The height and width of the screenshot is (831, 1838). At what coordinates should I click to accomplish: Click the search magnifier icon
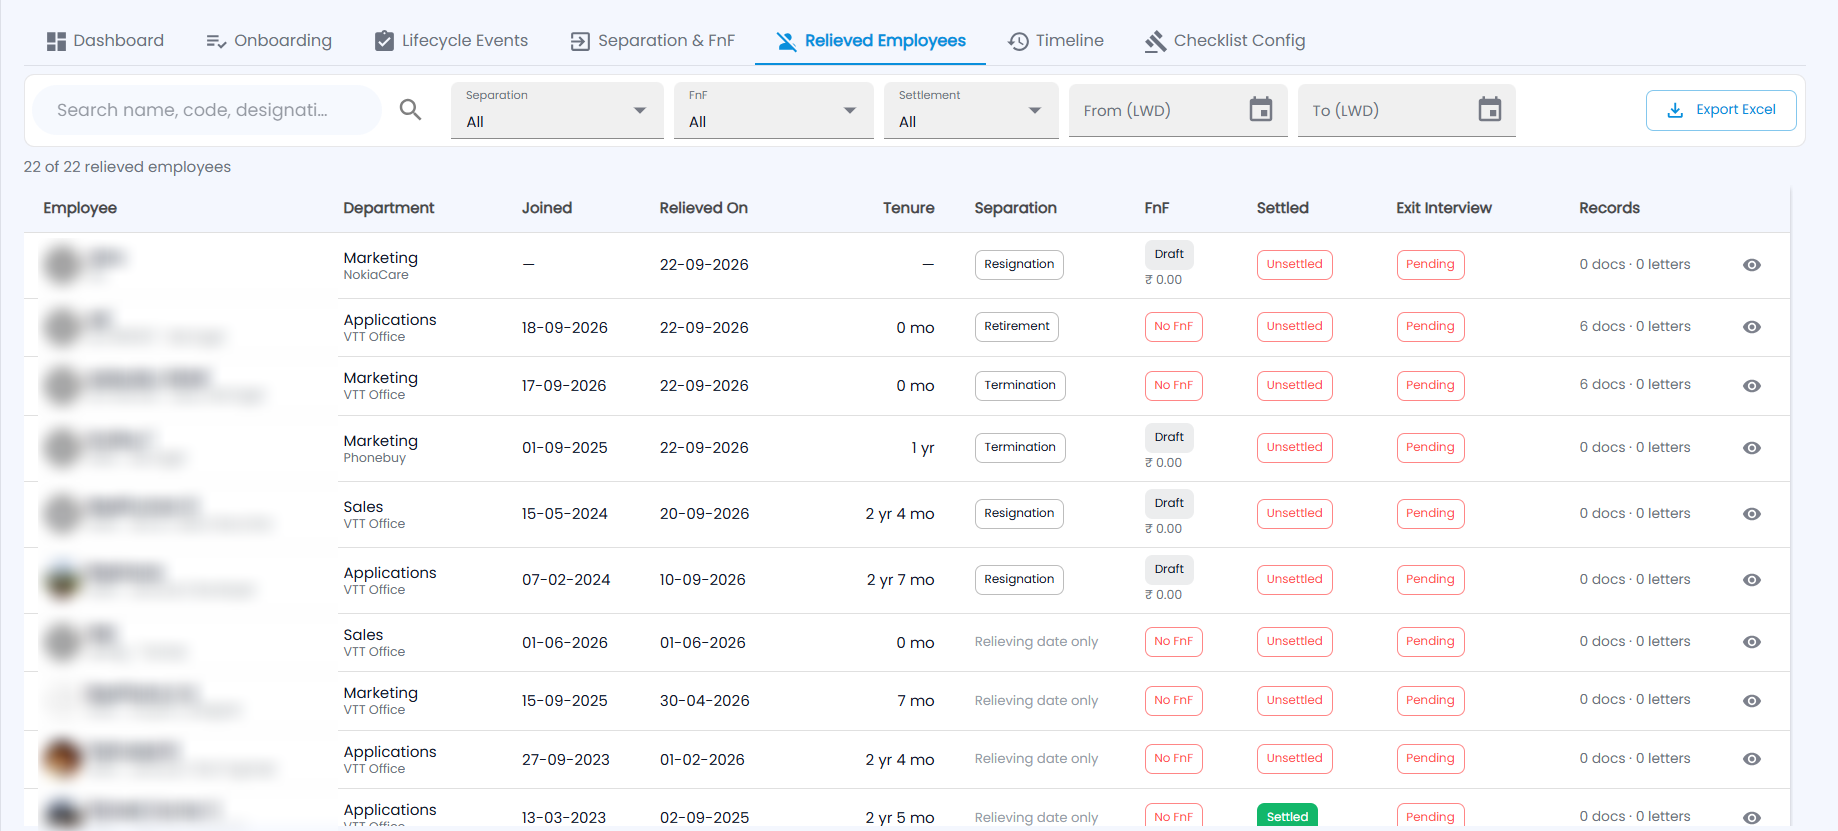click(410, 110)
